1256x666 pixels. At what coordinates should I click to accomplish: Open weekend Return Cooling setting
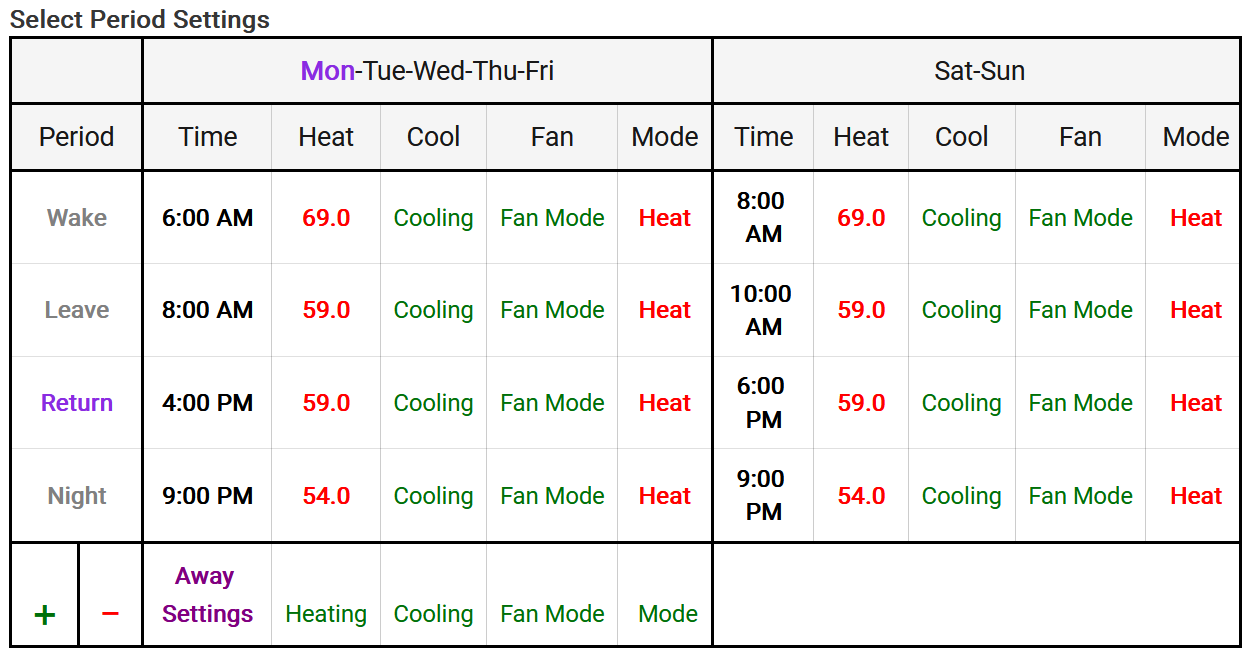coord(961,403)
